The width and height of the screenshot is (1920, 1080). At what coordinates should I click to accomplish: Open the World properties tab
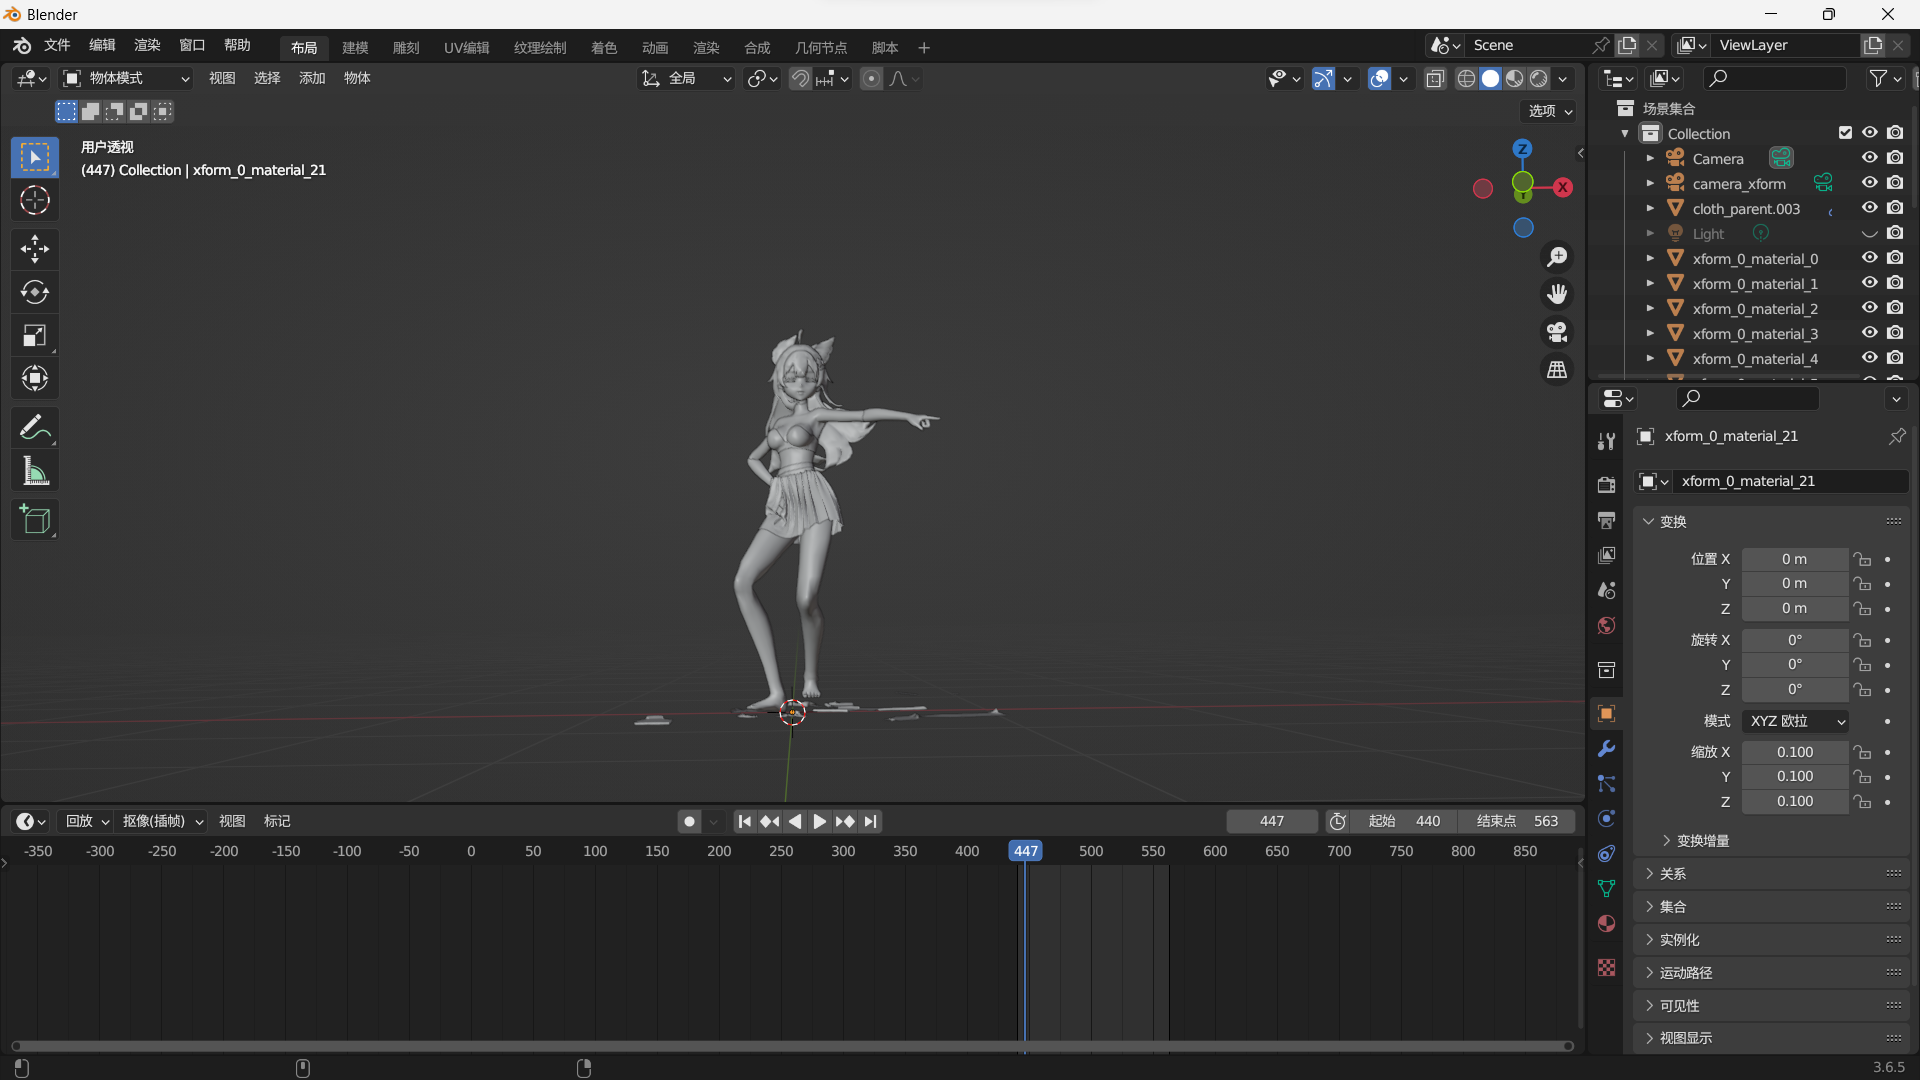point(1606,625)
